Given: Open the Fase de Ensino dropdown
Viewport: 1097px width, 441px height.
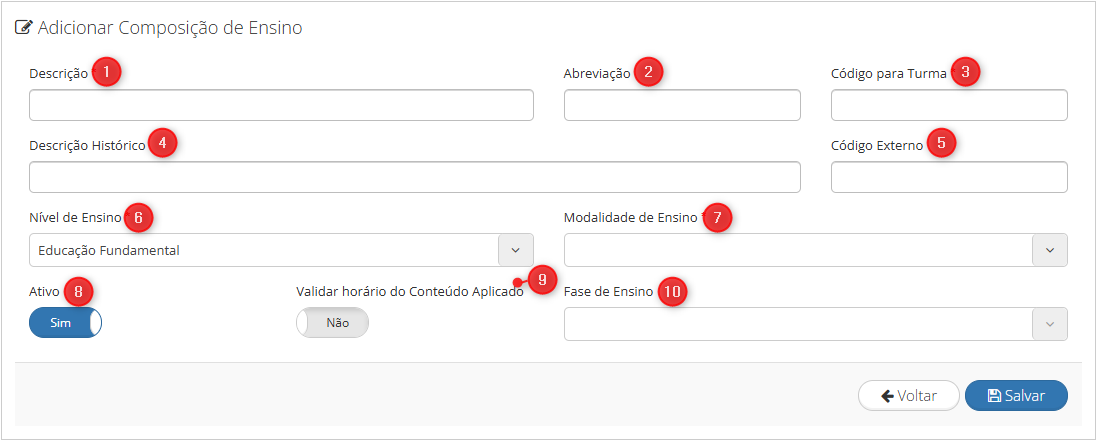Looking at the screenshot, I should (x=1050, y=324).
